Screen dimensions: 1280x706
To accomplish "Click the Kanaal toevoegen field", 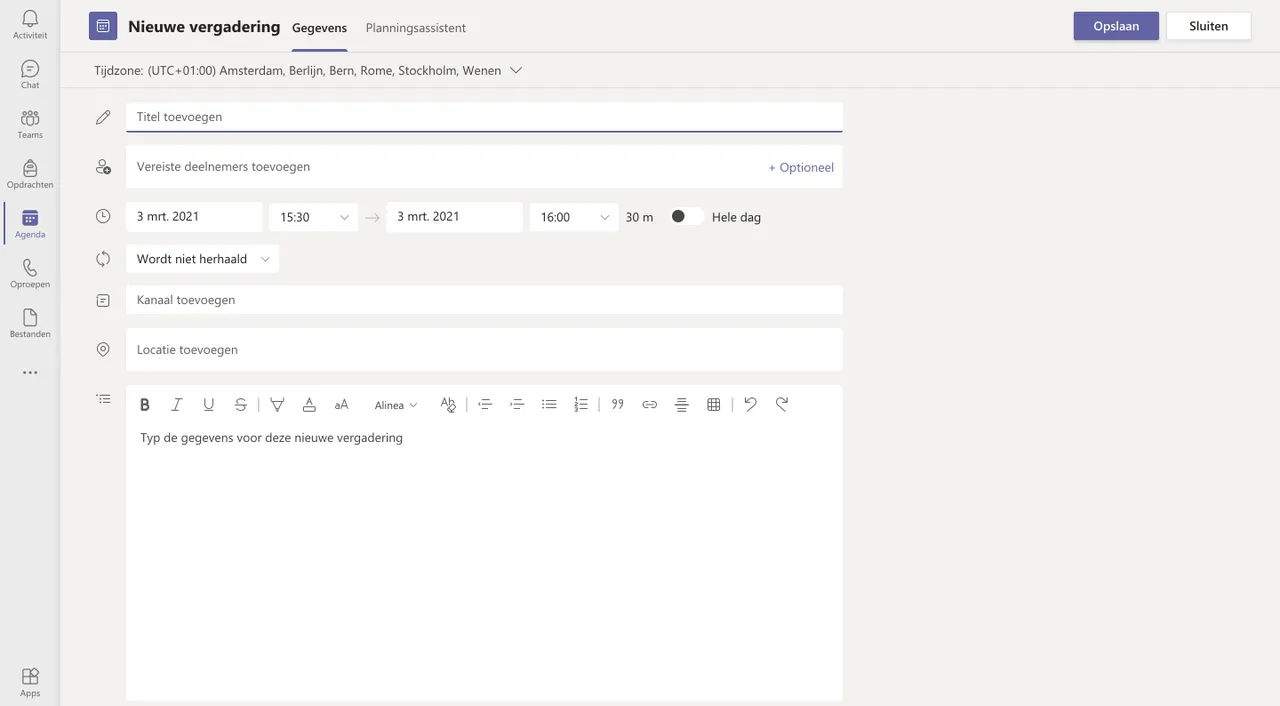I will point(484,300).
